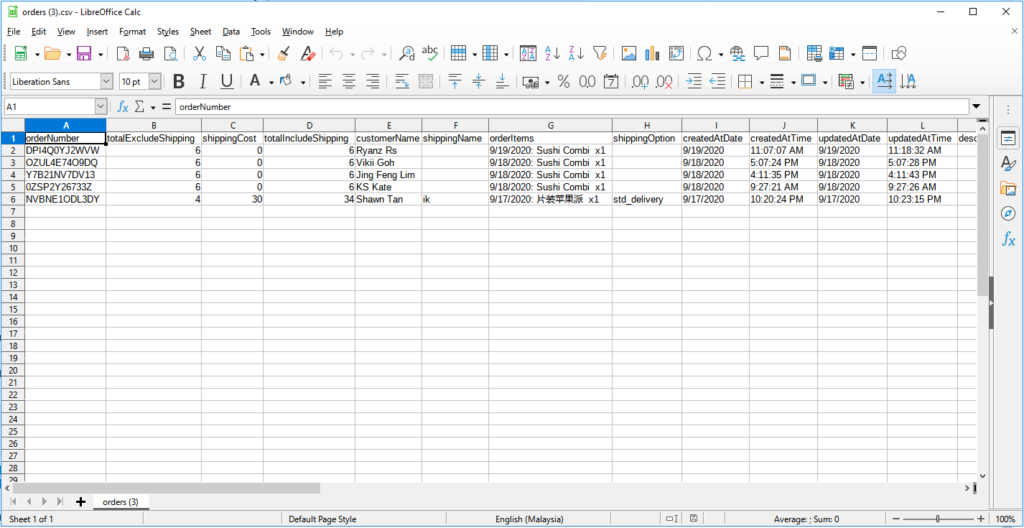This screenshot has width=1024, height=528.
Task: Open the font color dropdown arrow
Action: coord(270,82)
